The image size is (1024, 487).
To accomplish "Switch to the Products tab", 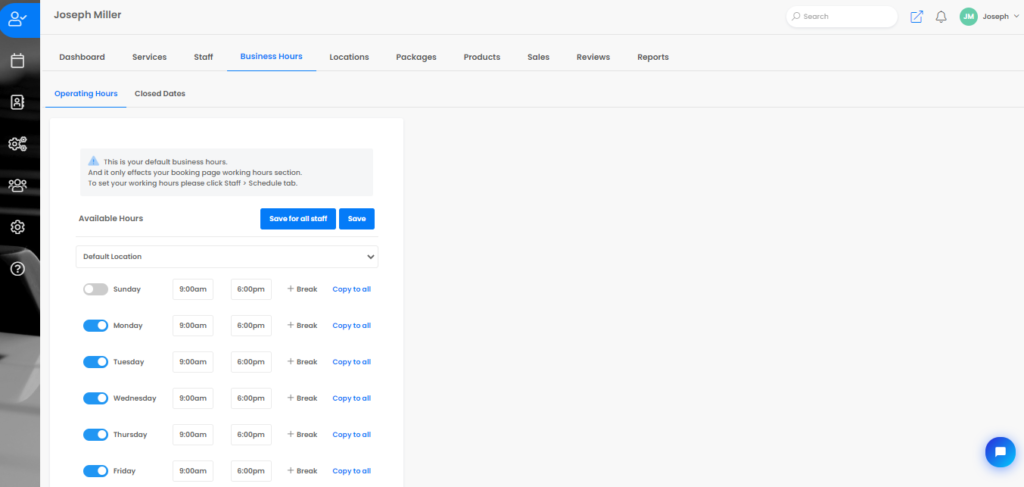I will 482,57.
